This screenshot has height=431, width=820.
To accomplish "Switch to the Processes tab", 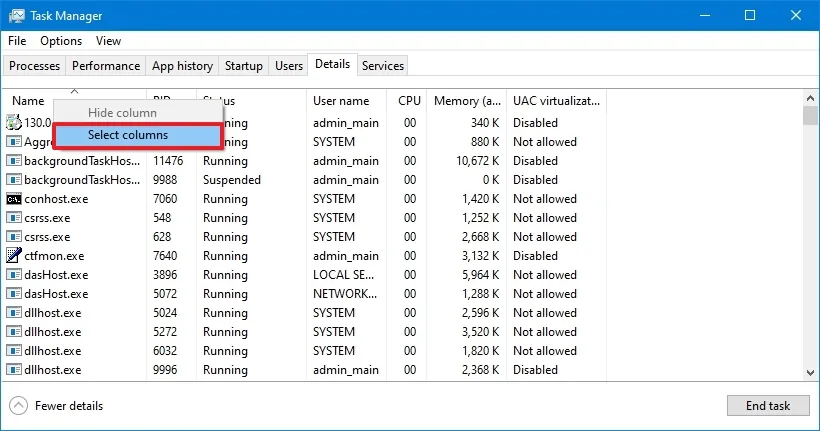I will click(35, 66).
